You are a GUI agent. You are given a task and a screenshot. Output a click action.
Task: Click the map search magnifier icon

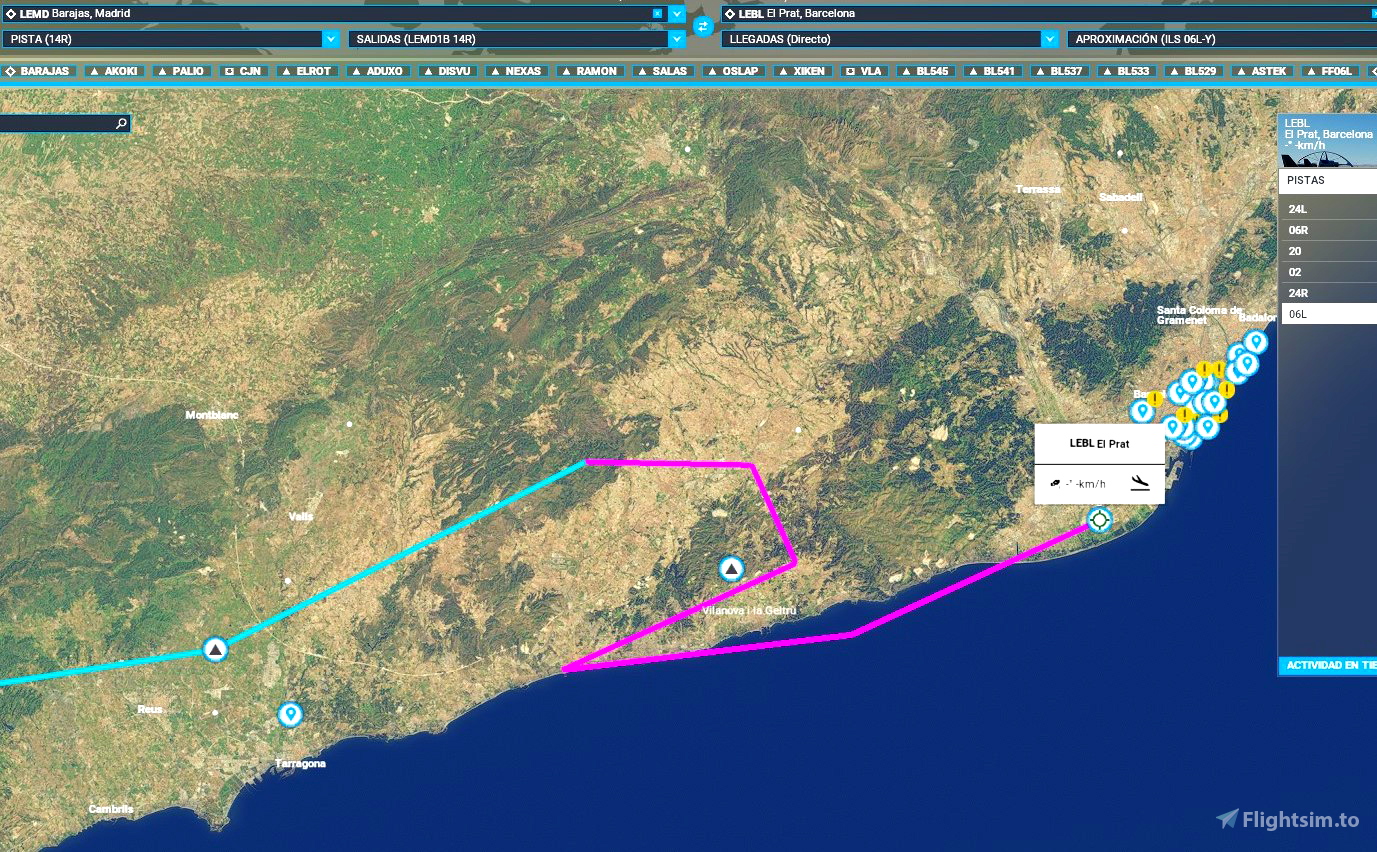coord(121,124)
